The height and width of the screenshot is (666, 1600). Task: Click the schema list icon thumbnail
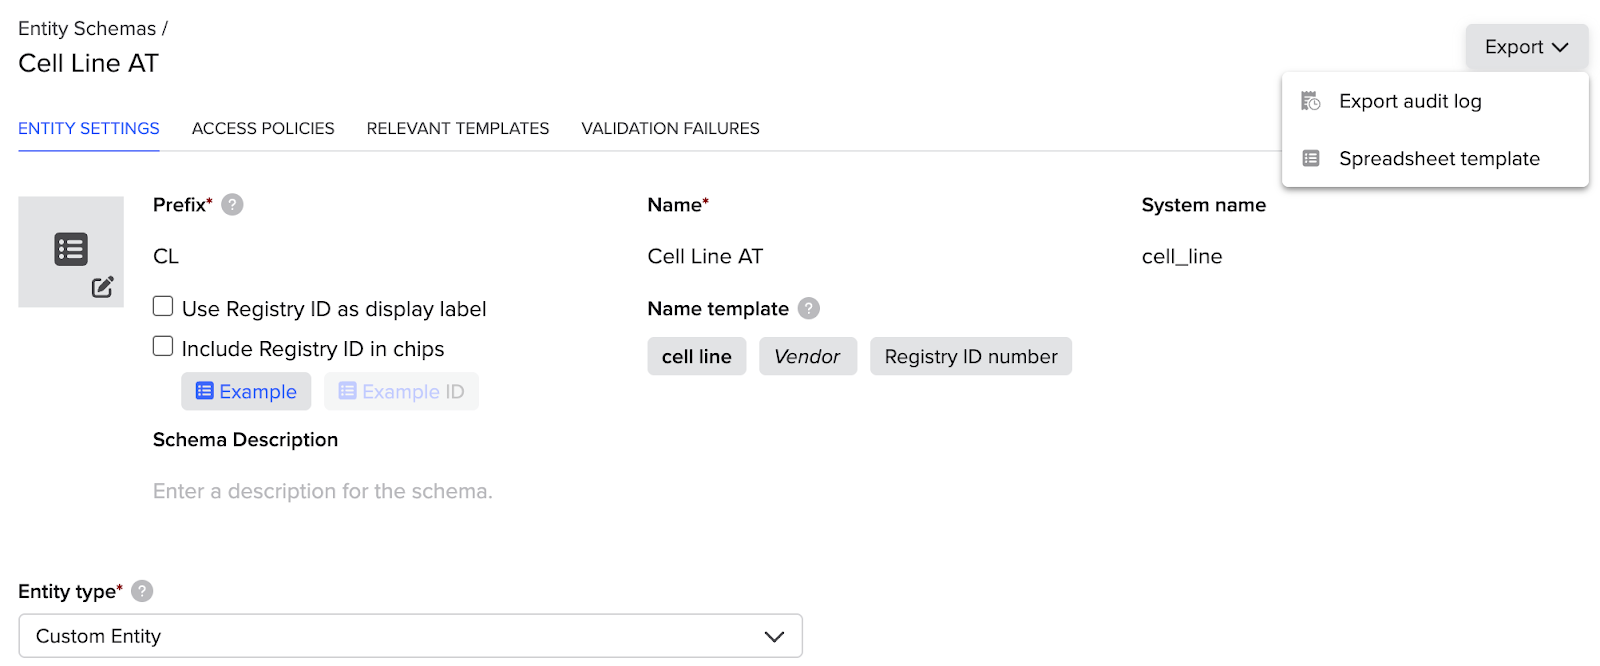[71, 249]
